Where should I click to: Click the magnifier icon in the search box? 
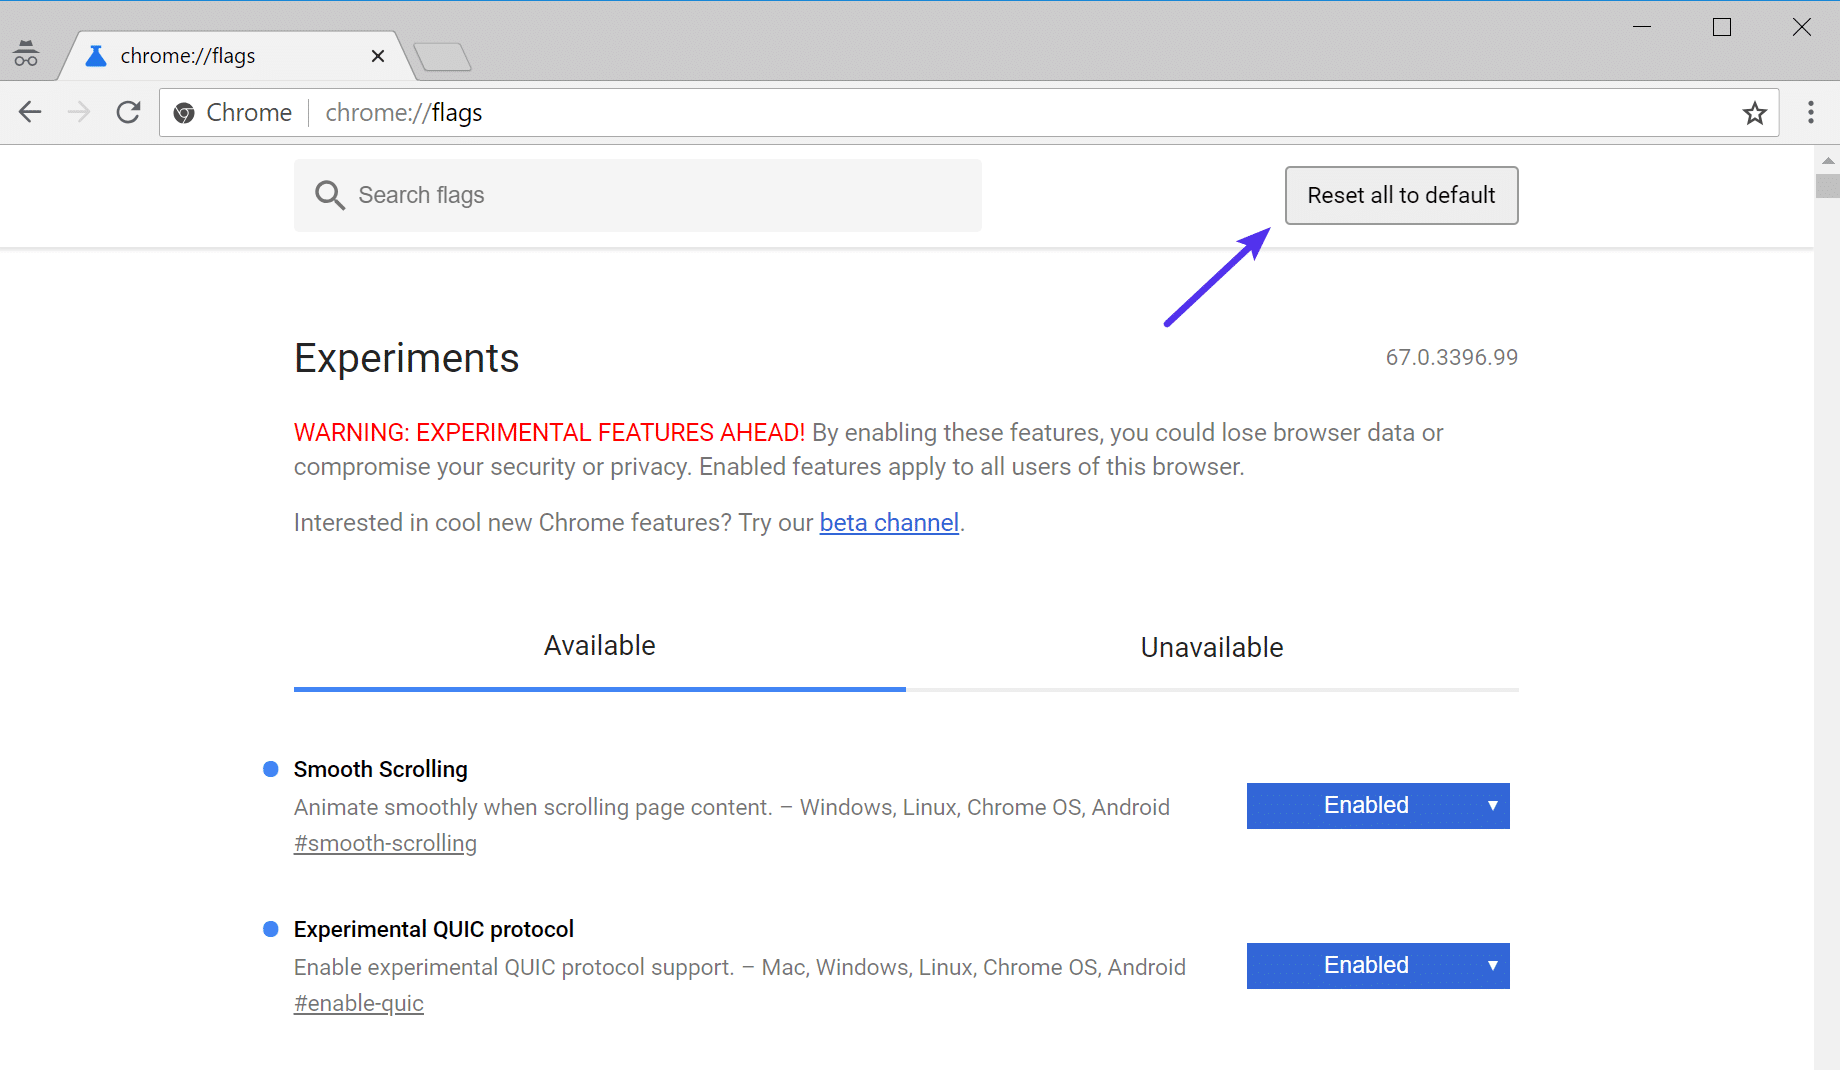coord(330,195)
